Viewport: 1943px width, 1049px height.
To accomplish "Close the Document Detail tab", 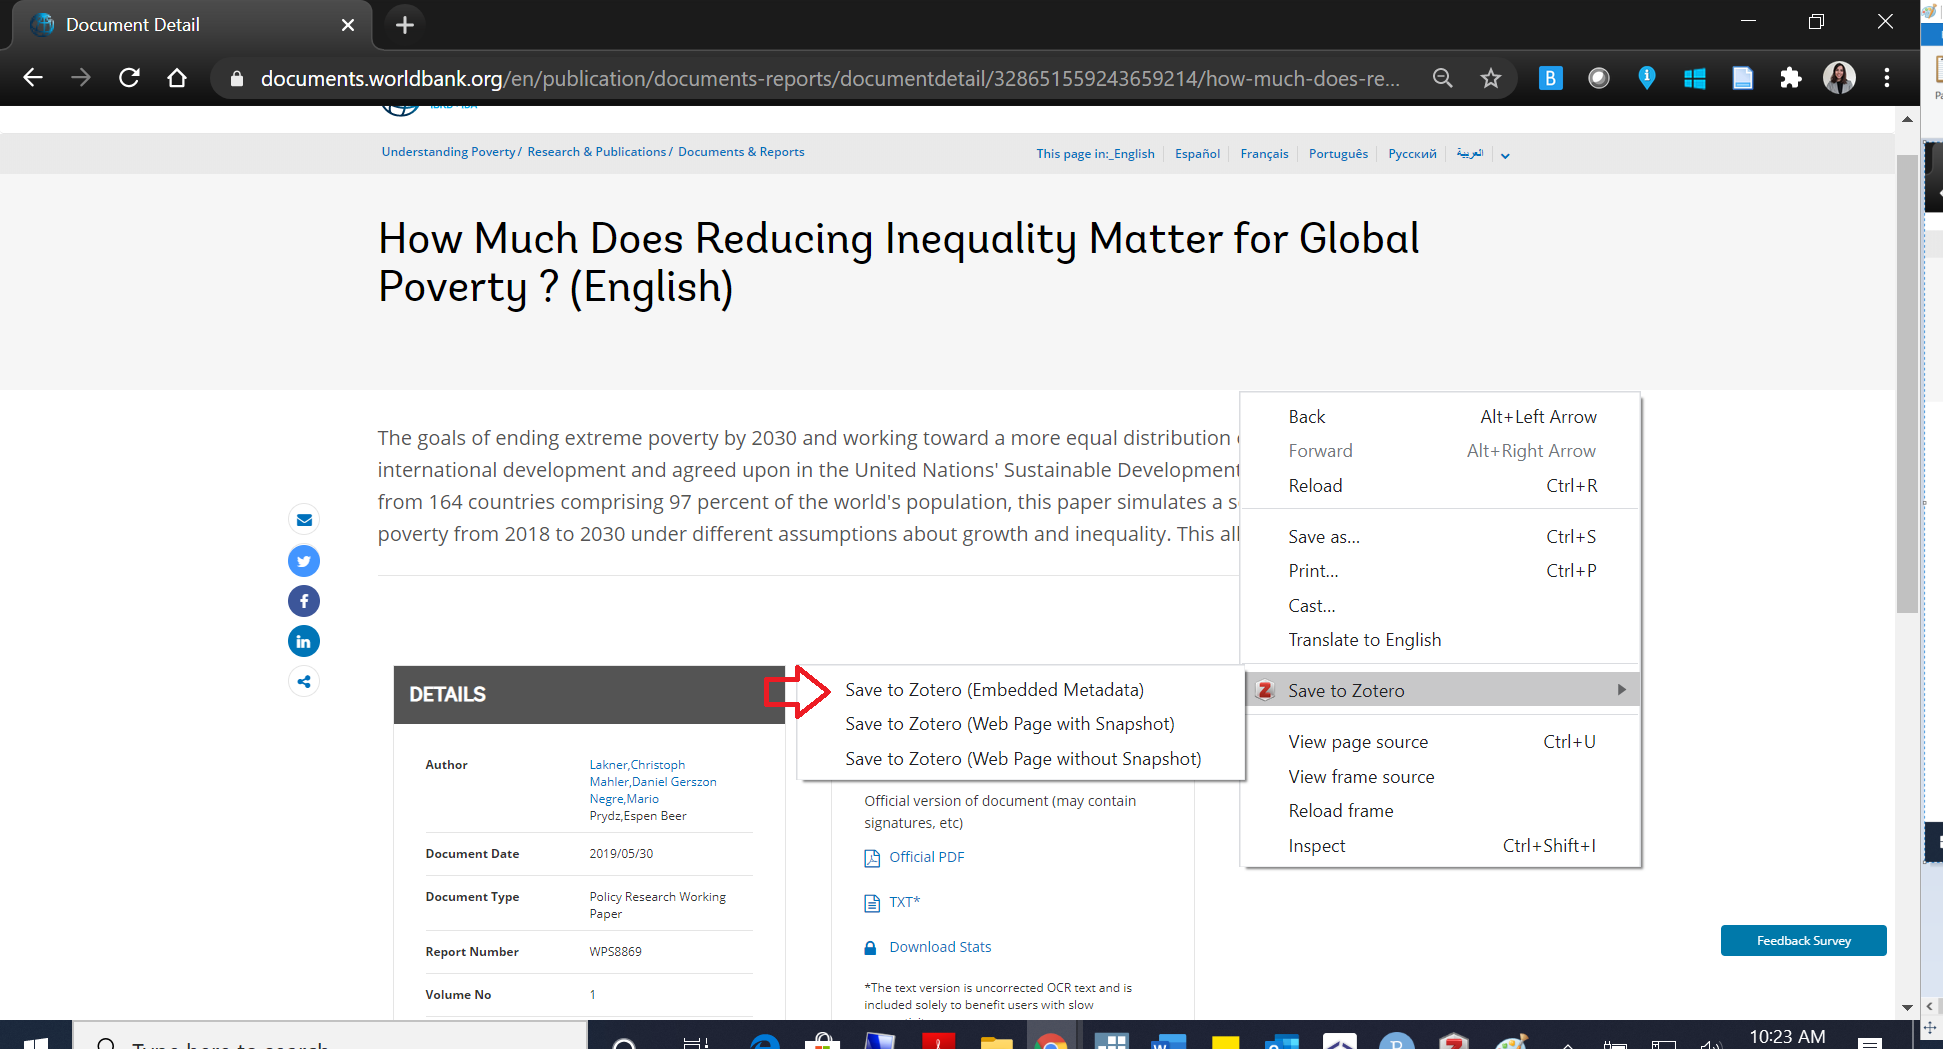I will click(x=348, y=25).
